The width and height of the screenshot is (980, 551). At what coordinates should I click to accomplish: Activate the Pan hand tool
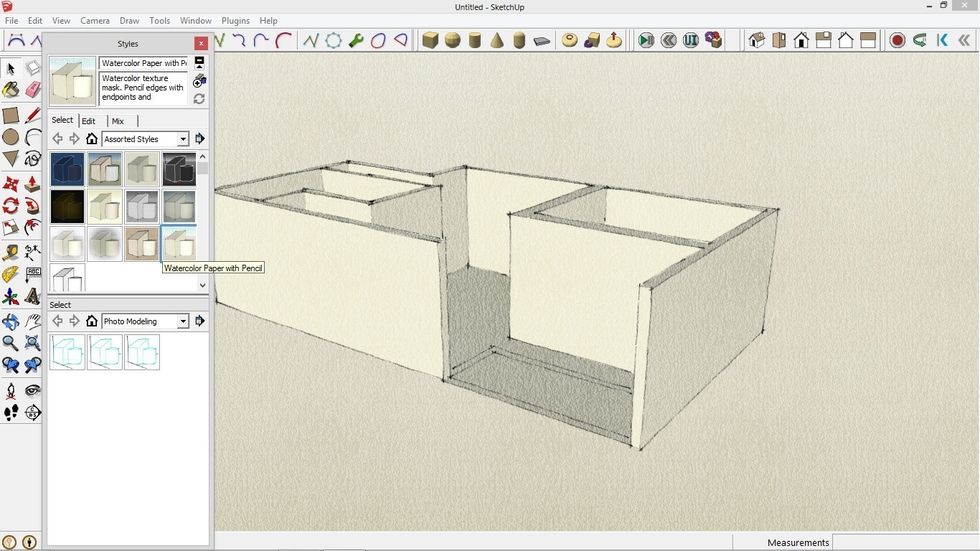[x=32, y=322]
